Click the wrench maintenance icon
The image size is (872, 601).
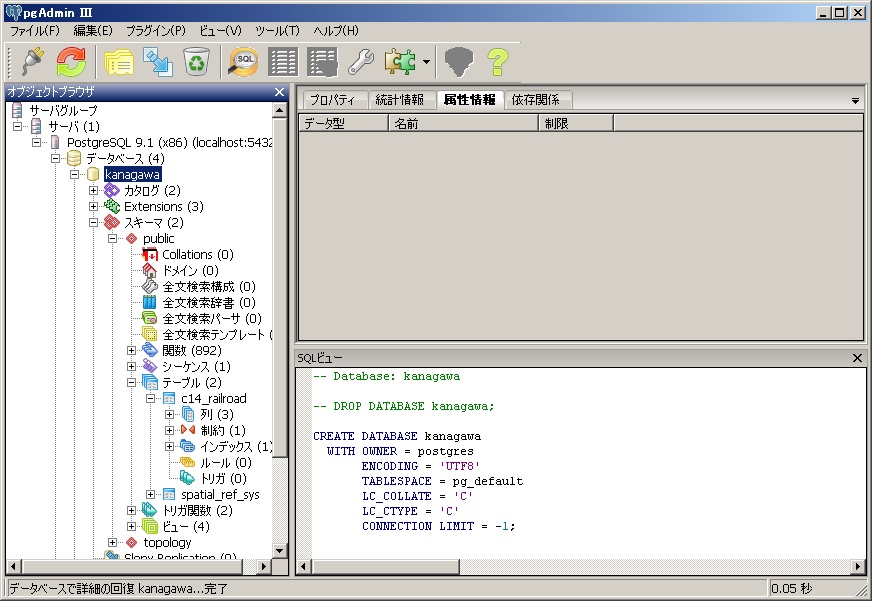(x=360, y=62)
